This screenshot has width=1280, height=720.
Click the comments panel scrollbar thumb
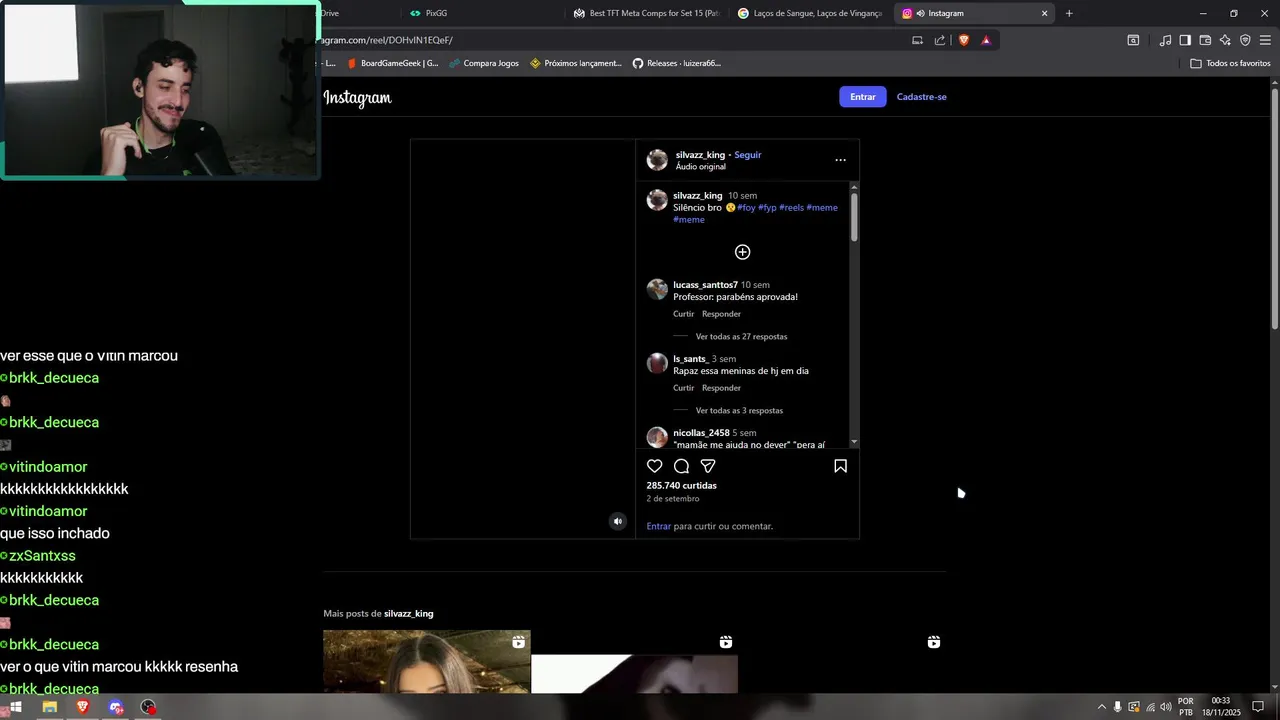point(854,216)
